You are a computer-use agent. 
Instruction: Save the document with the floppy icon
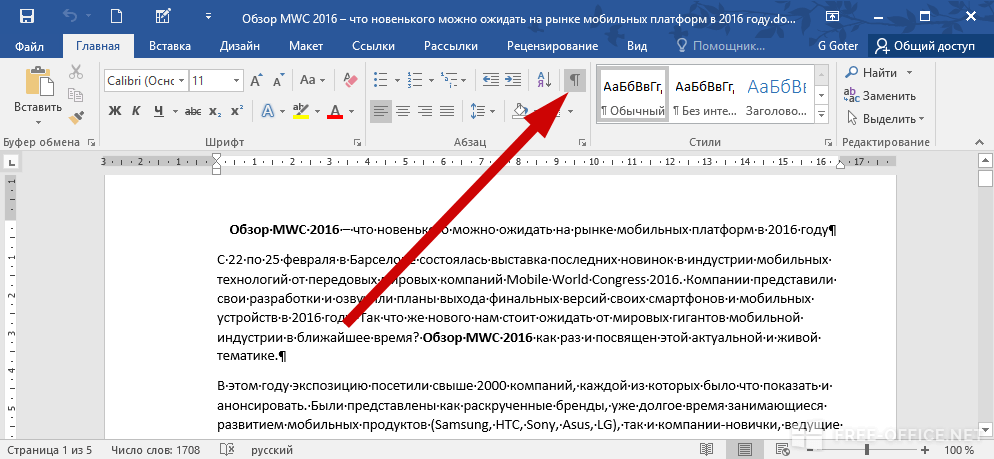tap(27, 16)
